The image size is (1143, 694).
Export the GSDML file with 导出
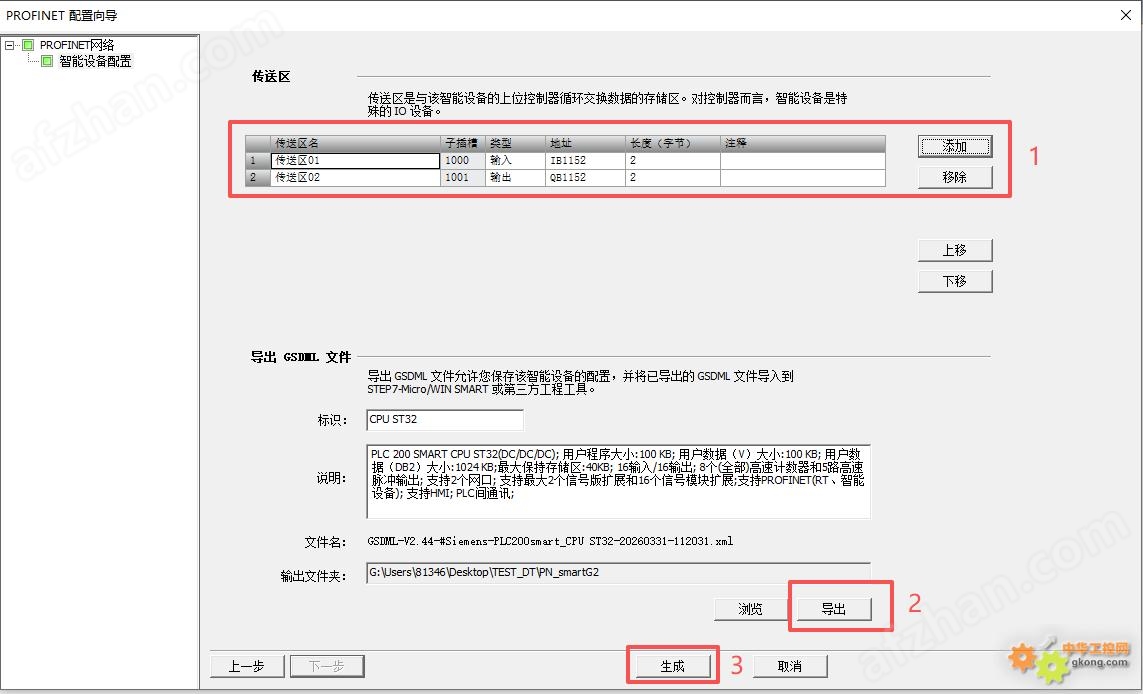pos(834,609)
